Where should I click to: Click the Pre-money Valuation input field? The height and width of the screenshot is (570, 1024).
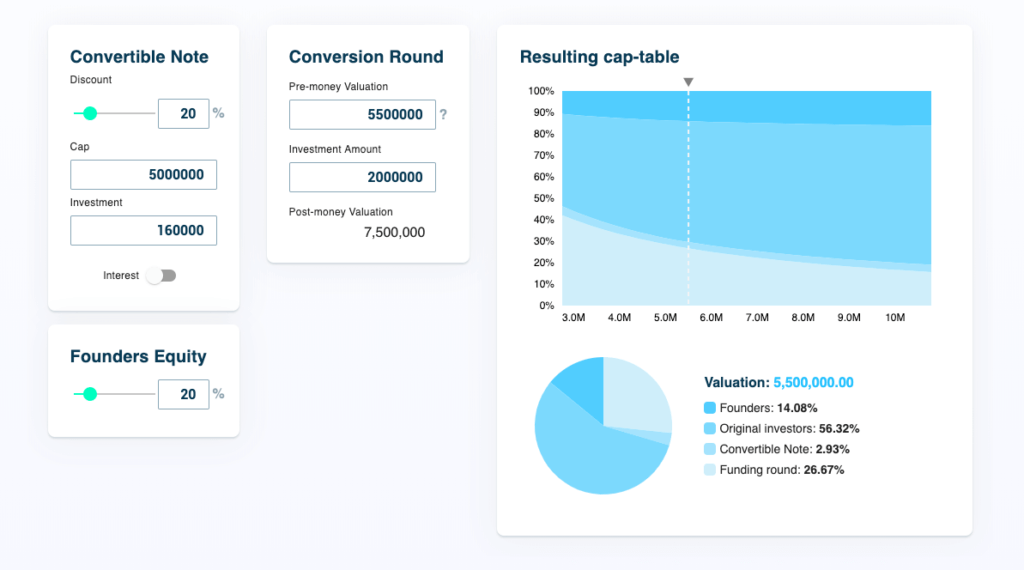tap(362, 115)
